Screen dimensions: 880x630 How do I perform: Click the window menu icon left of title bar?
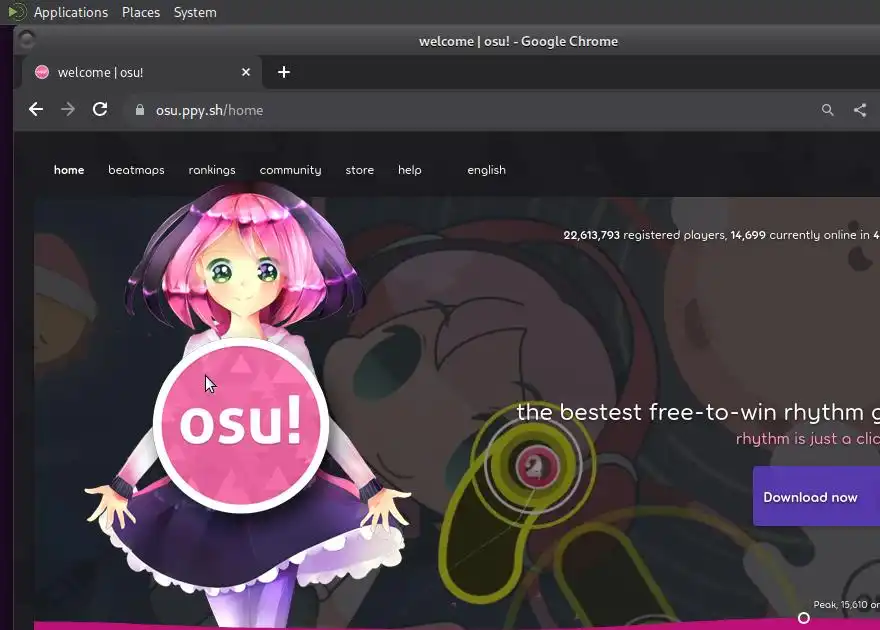[26, 40]
